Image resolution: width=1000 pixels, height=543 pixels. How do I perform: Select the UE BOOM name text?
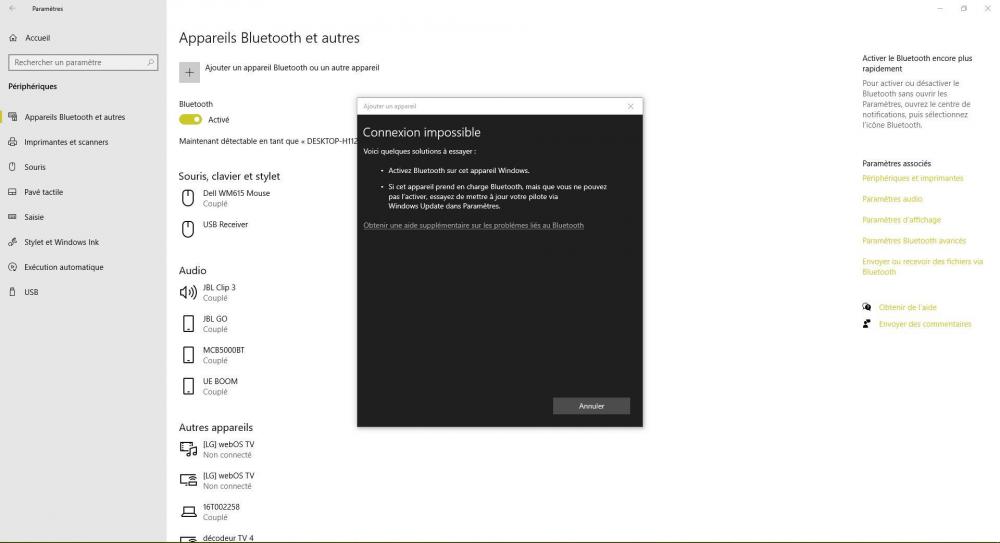220,382
